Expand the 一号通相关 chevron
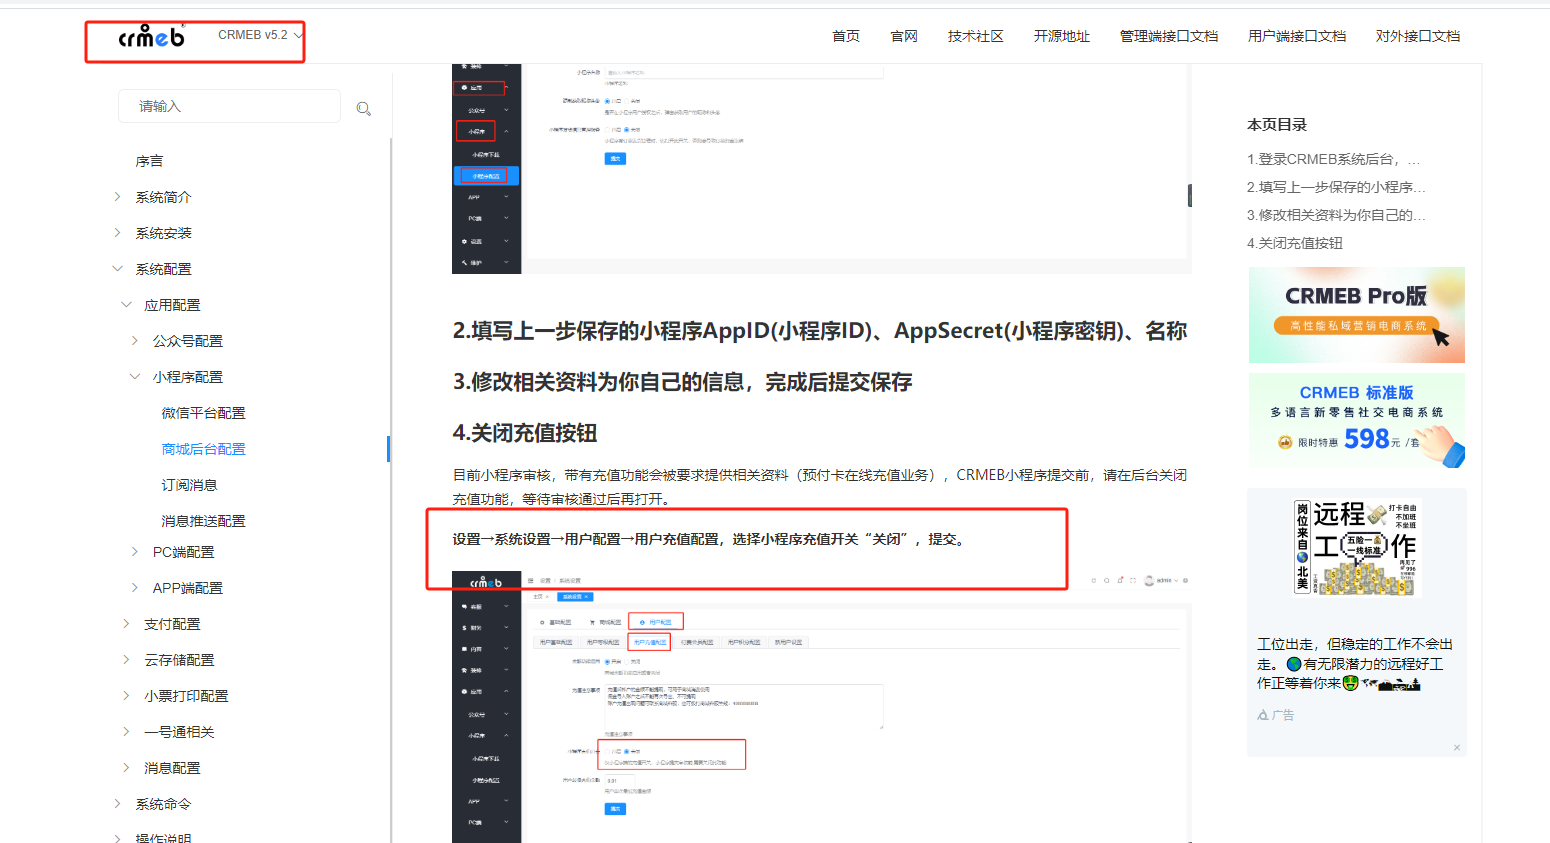The image size is (1550, 843). pos(126,732)
